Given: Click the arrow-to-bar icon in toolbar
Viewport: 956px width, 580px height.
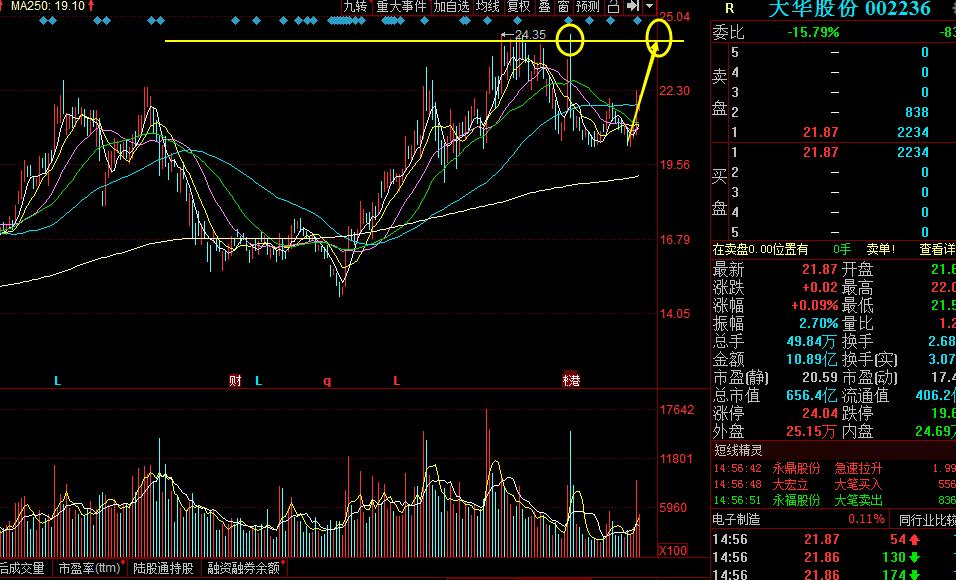Looking at the screenshot, I should (x=633, y=7).
